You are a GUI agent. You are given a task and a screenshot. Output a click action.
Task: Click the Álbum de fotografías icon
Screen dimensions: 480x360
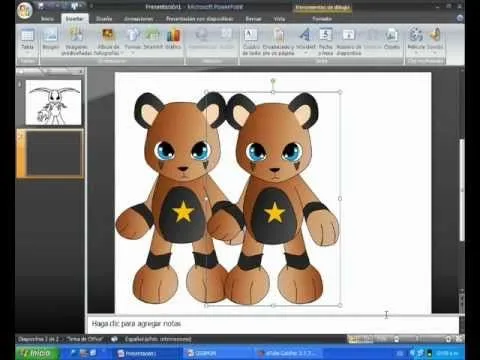108,35
